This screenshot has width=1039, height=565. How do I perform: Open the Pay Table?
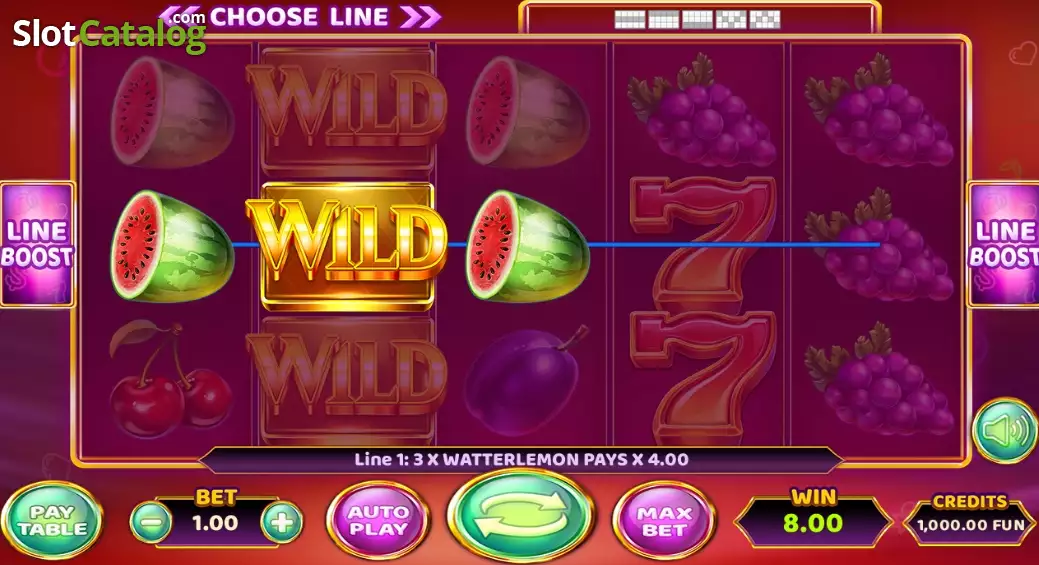tap(52, 521)
